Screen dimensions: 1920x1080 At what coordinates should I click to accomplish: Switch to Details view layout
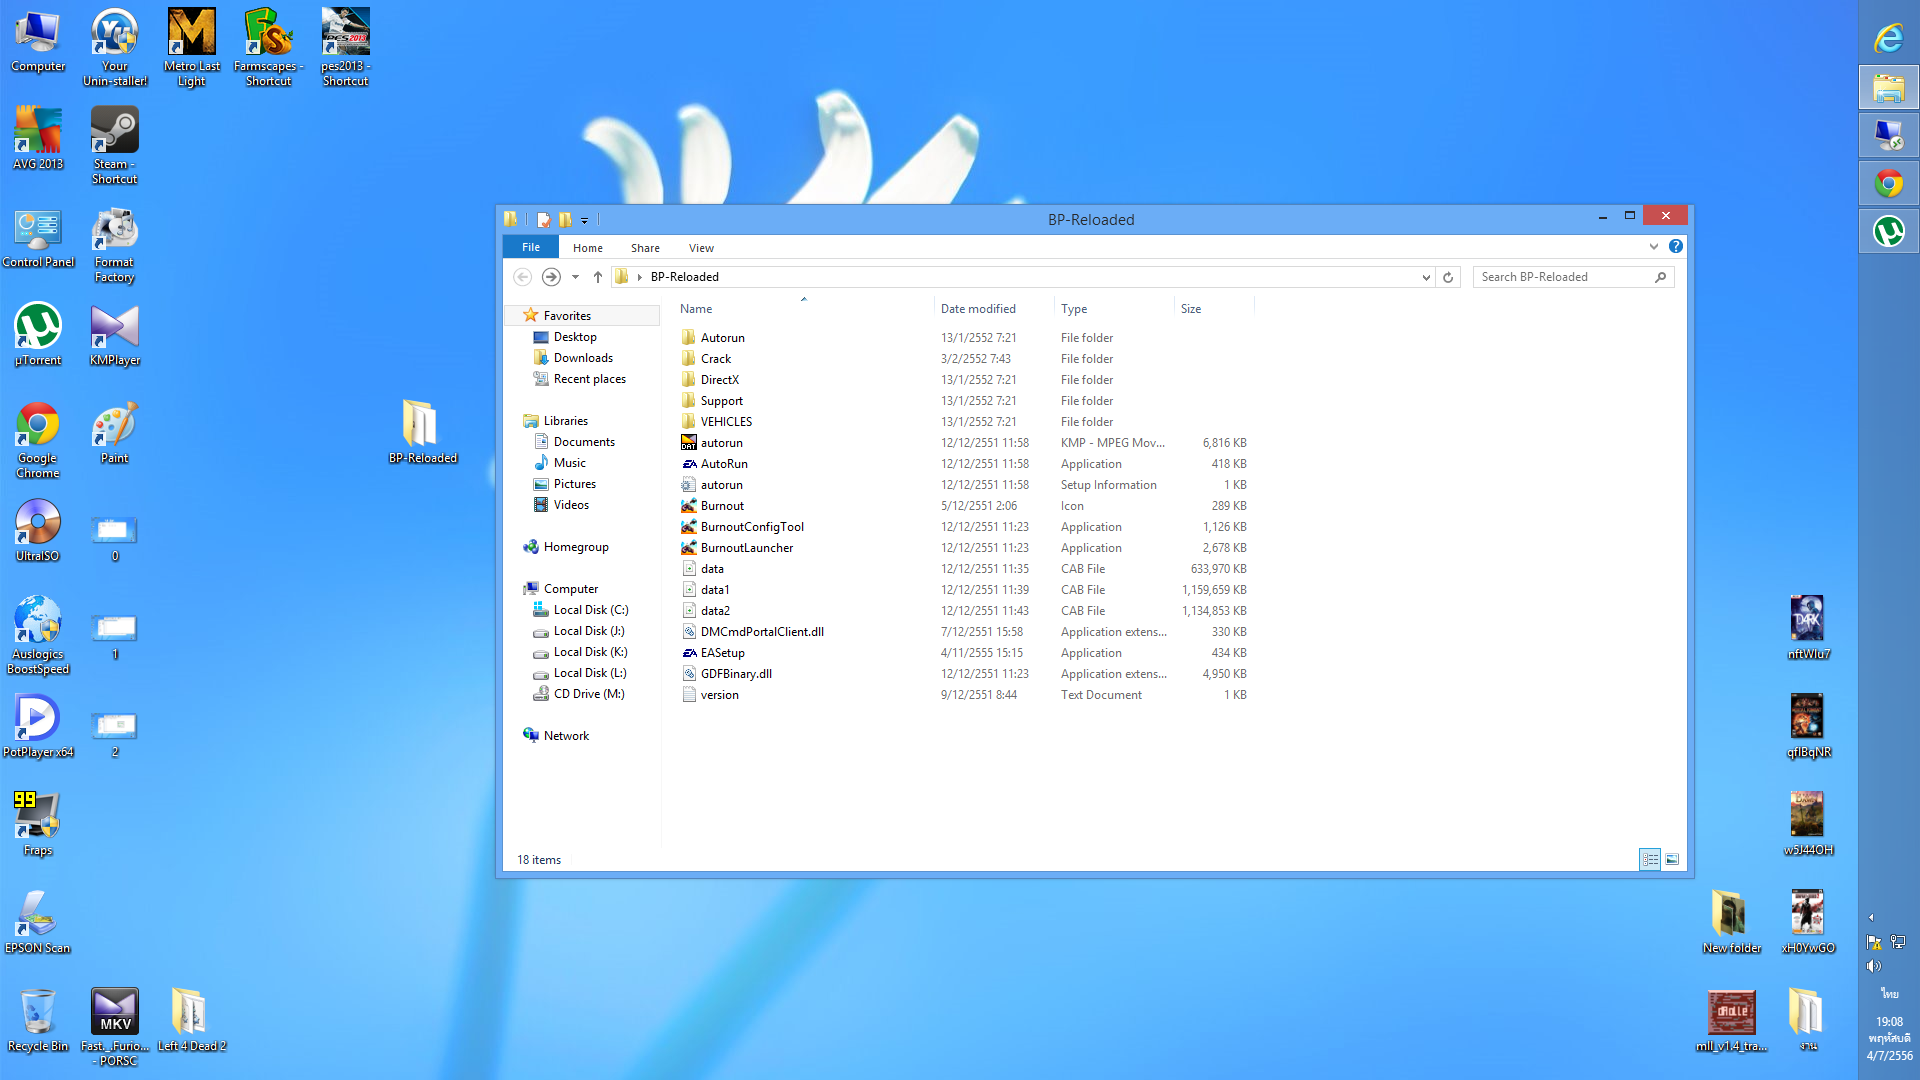1650,859
